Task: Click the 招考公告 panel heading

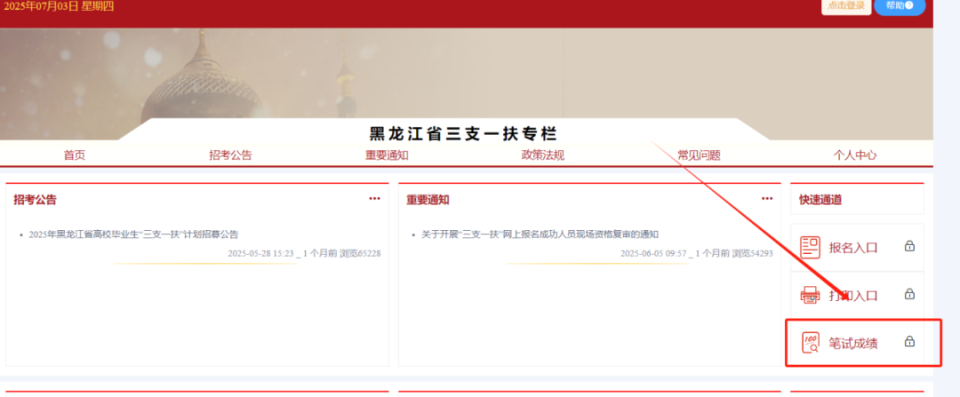Action: click(35, 200)
